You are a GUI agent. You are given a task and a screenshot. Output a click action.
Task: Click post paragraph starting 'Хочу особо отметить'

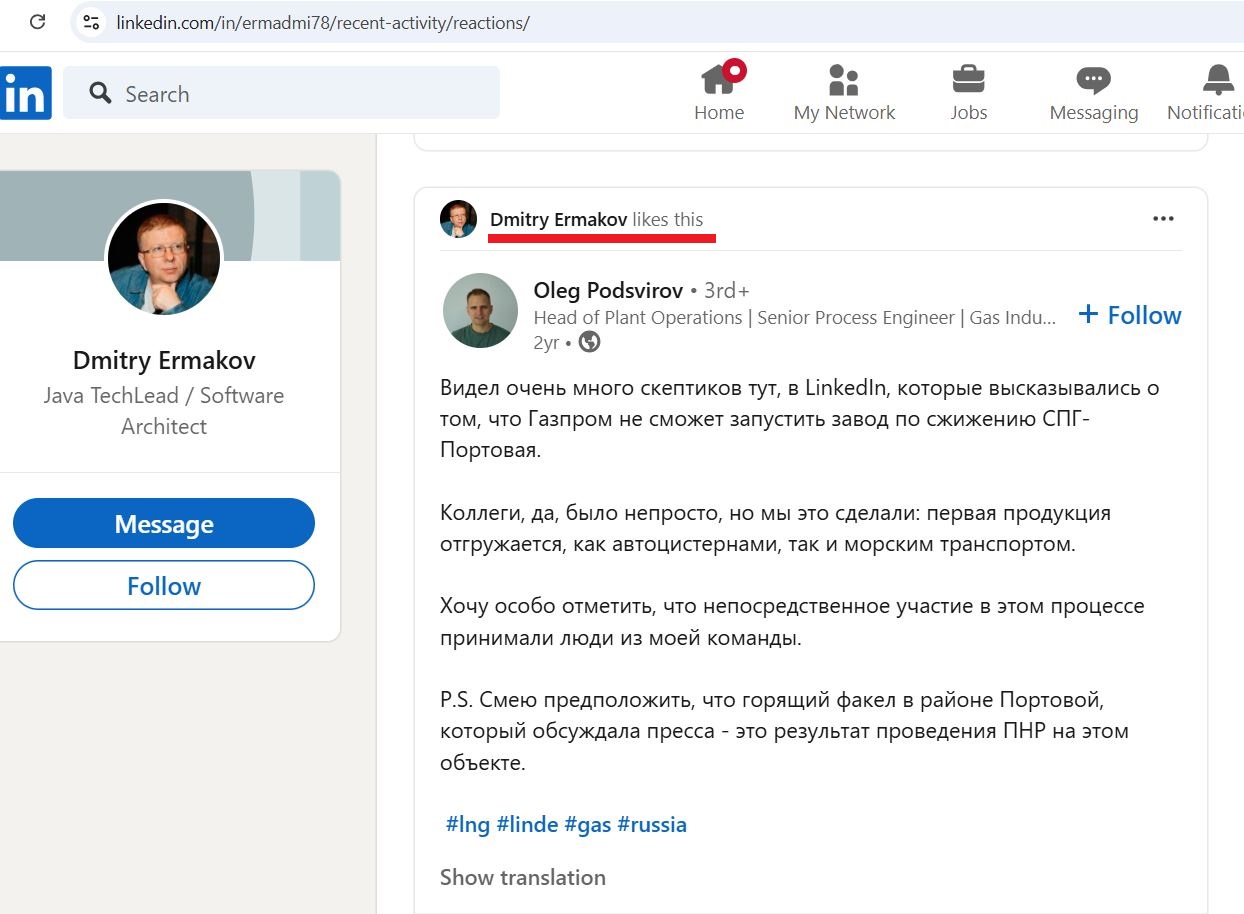[x=792, y=622]
